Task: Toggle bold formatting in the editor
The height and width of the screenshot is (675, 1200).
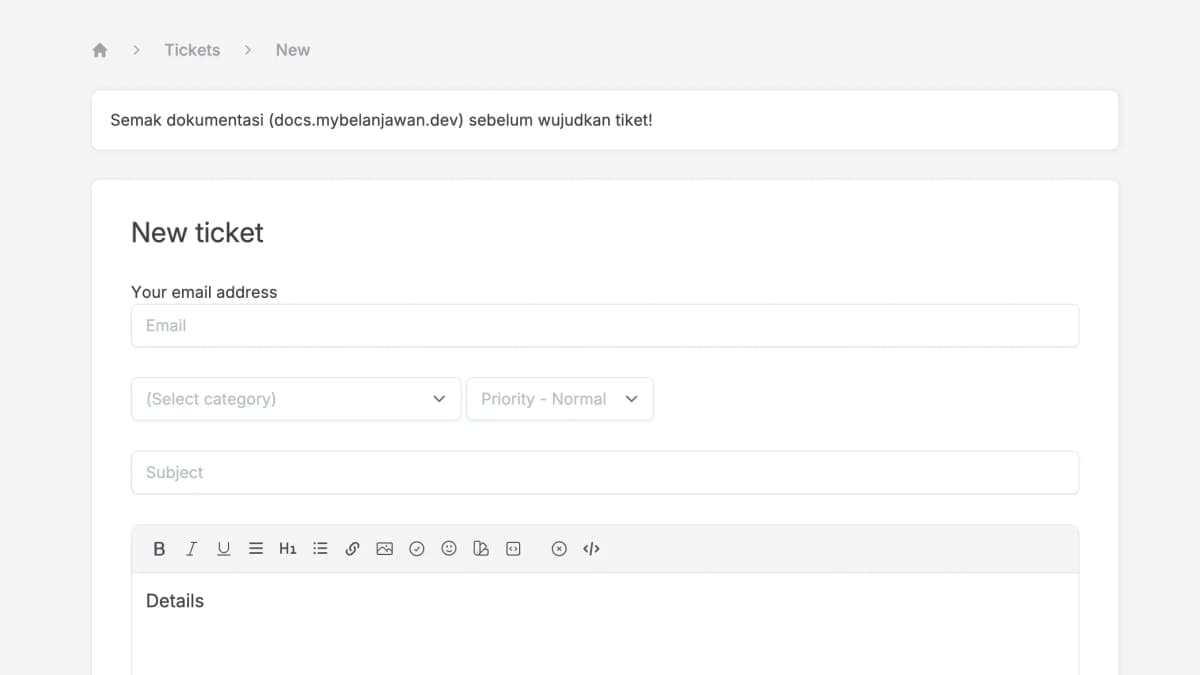Action: point(159,549)
